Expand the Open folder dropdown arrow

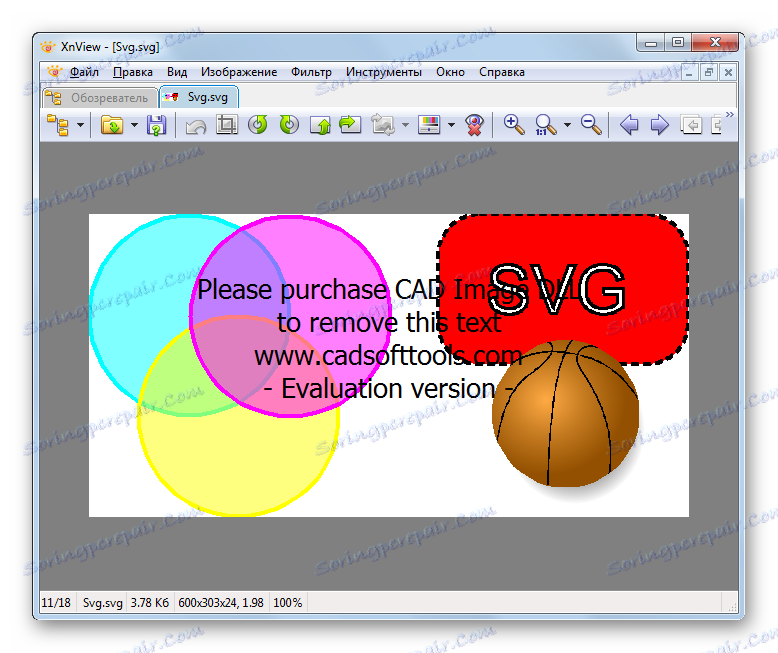(134, 125)
